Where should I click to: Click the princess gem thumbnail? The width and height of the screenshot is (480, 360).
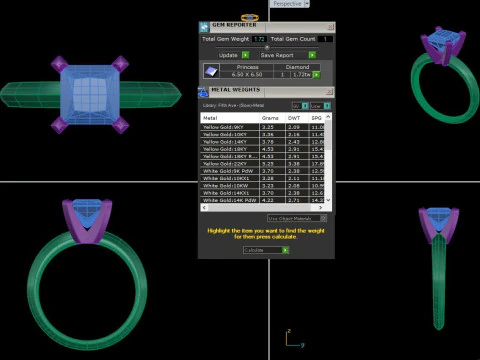tap(211, 71)
